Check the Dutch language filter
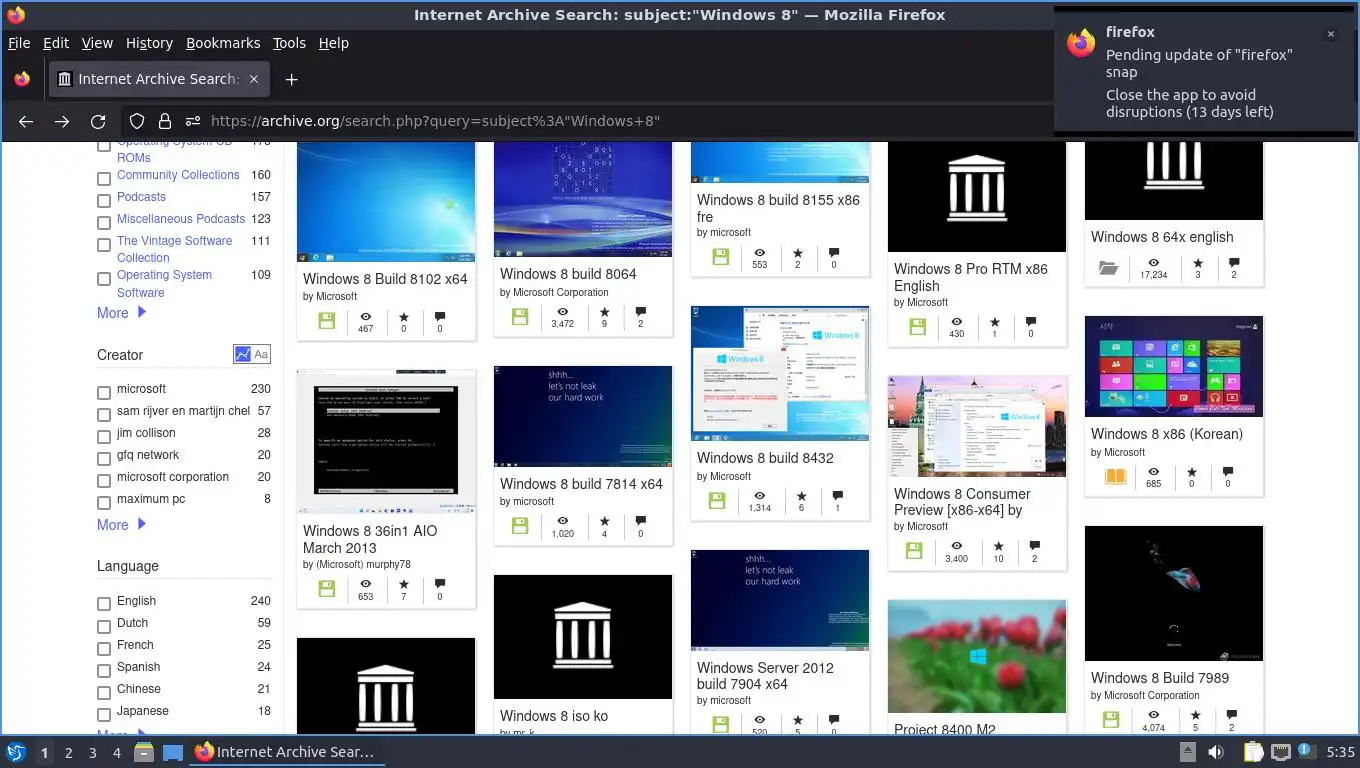Image resolution: width=1360 pixels, height=768 pixels. pos(103,627)
